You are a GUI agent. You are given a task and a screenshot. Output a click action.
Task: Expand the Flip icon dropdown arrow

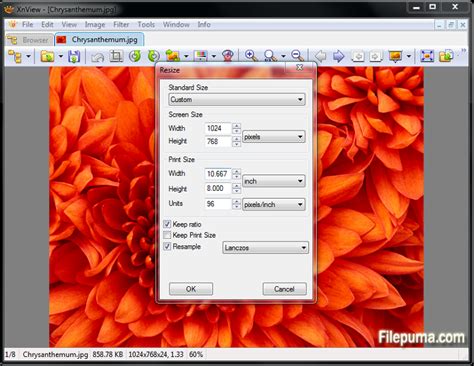(186, 56)
